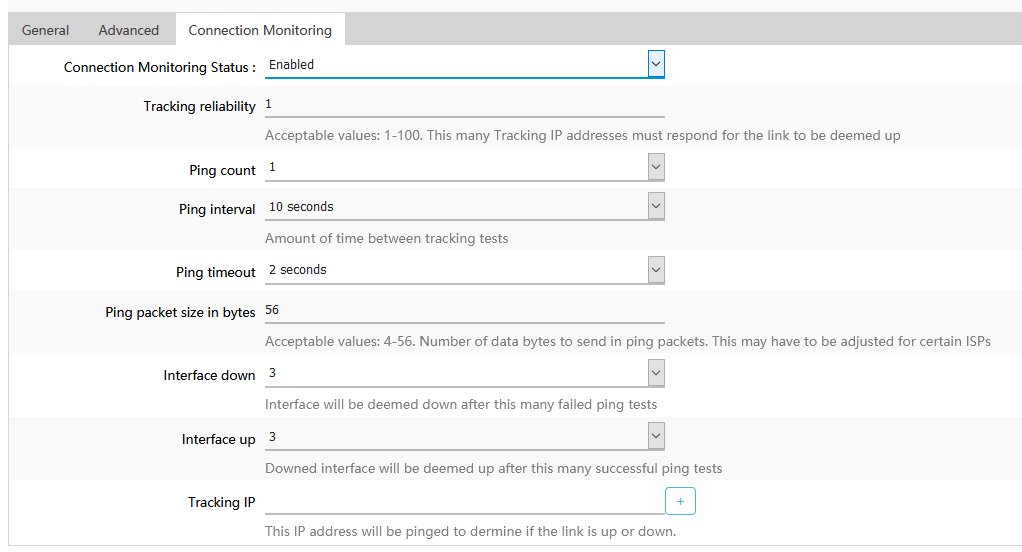Expand the Ping count dropdown

(656, 167)
